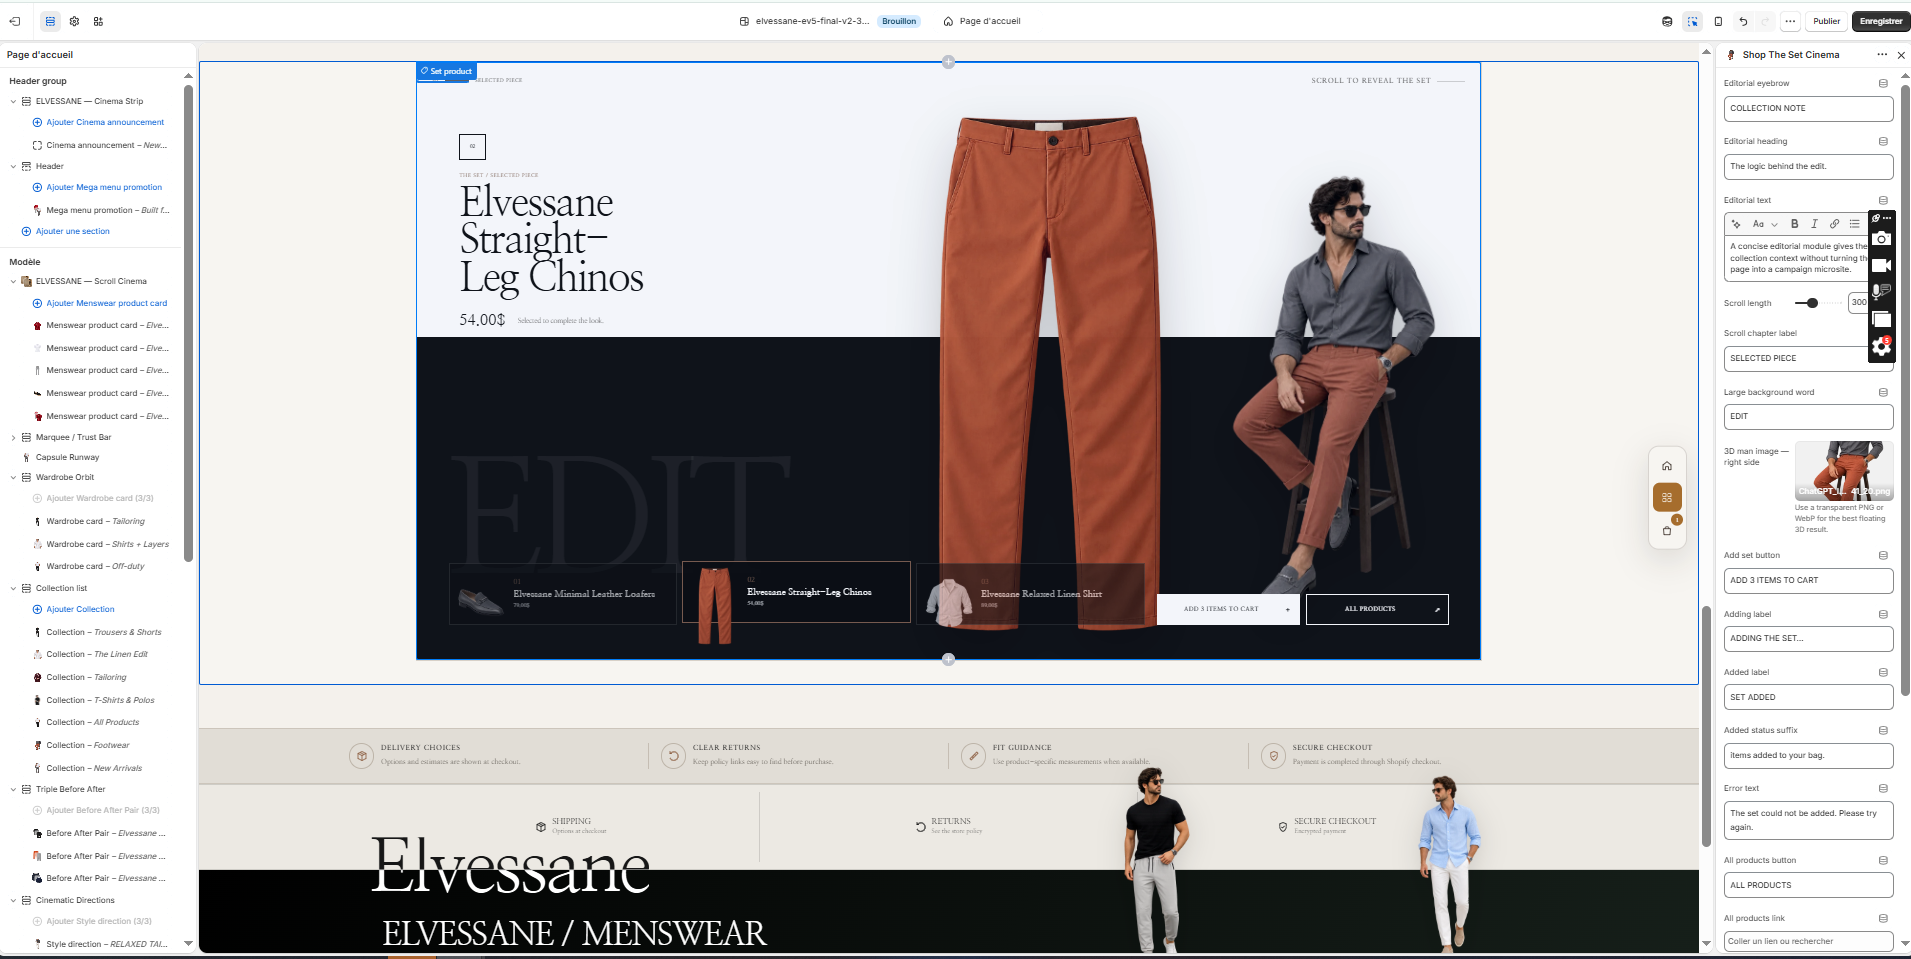Connect dynamic source for Editorial eyebrow

[x=1883, y=83]
